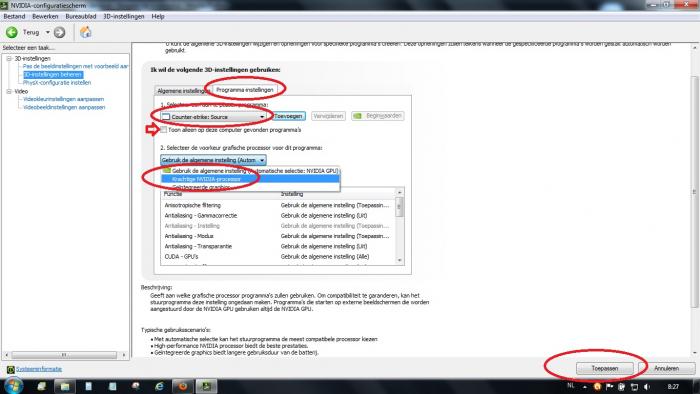This screenshot has height=394, width=700.
Task: Open the small arrow next to Terug
Action: pos(48,32)
